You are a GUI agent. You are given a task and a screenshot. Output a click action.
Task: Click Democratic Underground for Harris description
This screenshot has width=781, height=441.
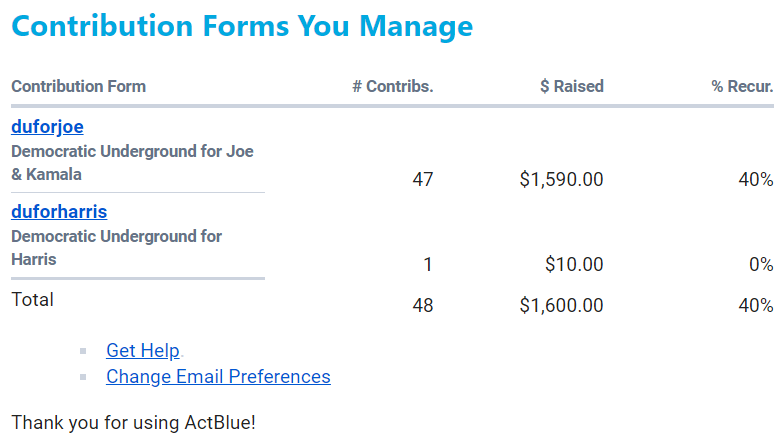tap(116, 248)
